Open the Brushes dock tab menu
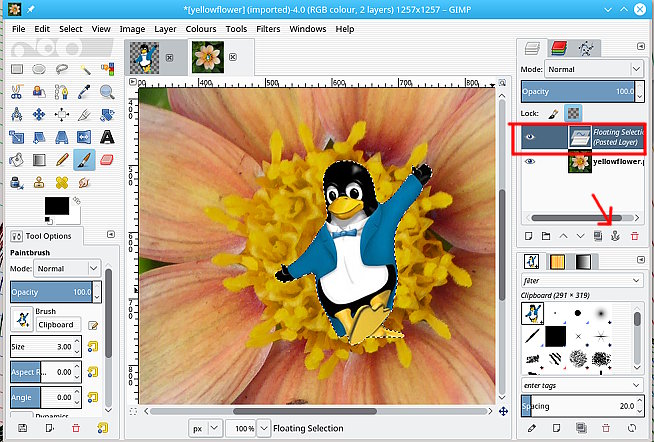Screen dimensions: 654x442 pyautogui.click(x=641, y=260)
